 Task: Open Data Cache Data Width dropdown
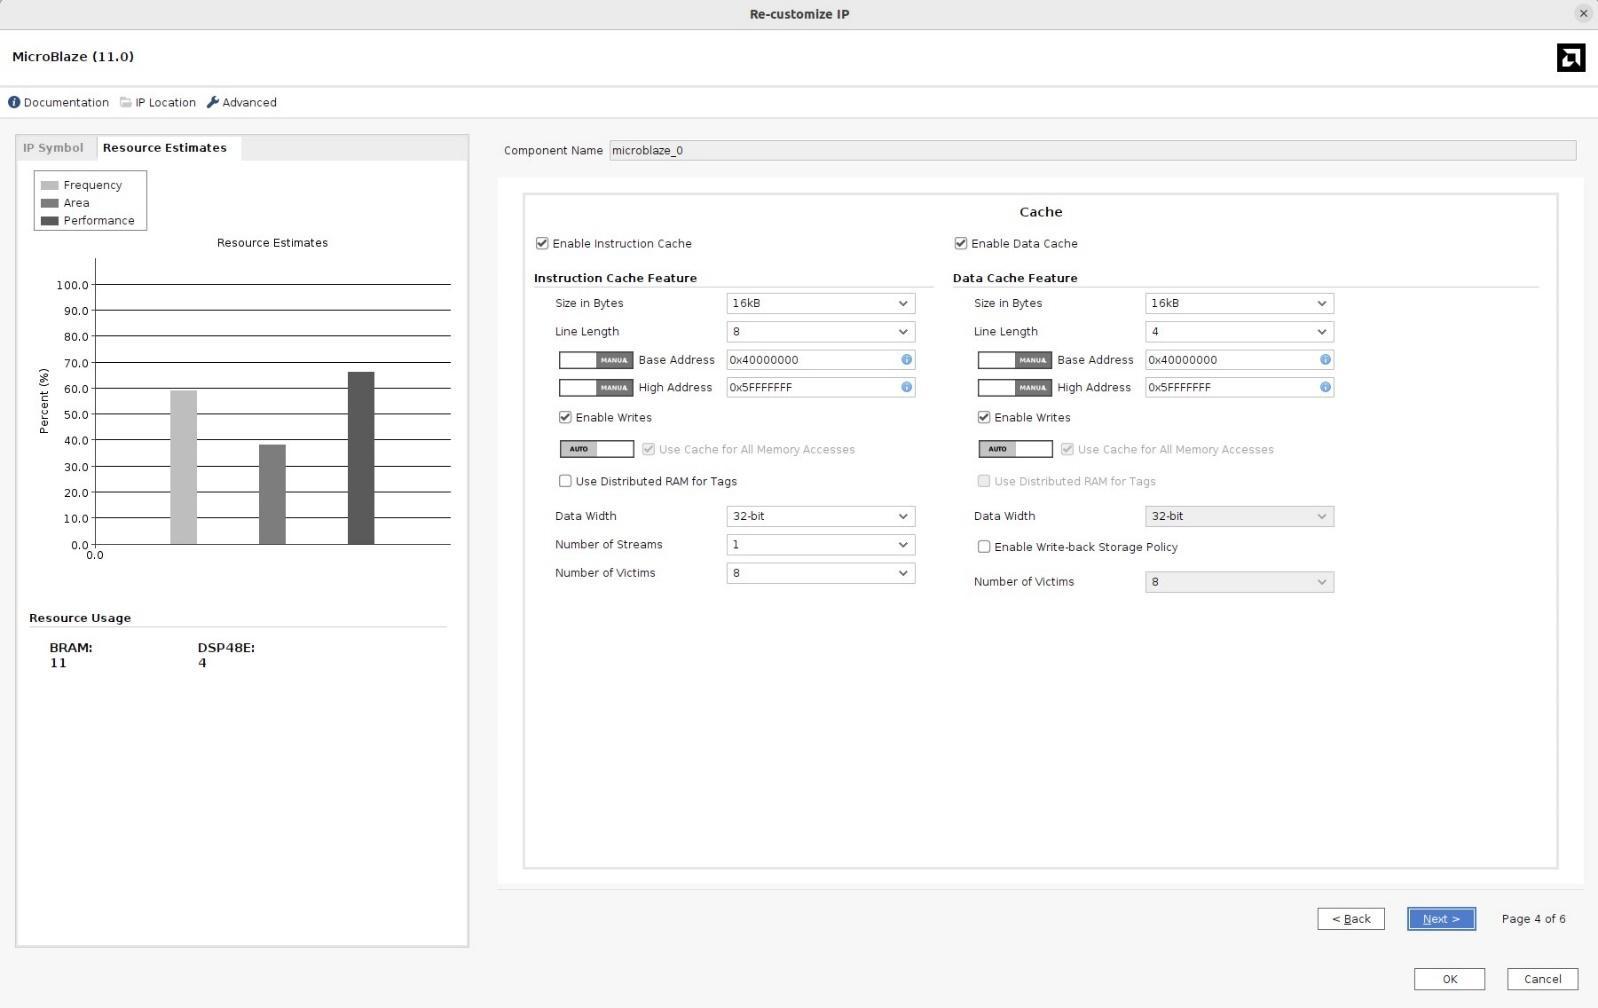pyautogui.click(x=1239, y=516)
